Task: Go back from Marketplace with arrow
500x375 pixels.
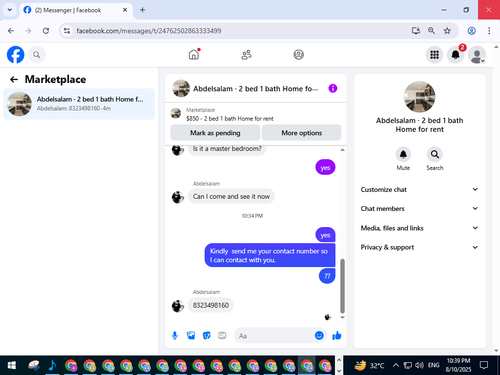Action: pos(14,79)
